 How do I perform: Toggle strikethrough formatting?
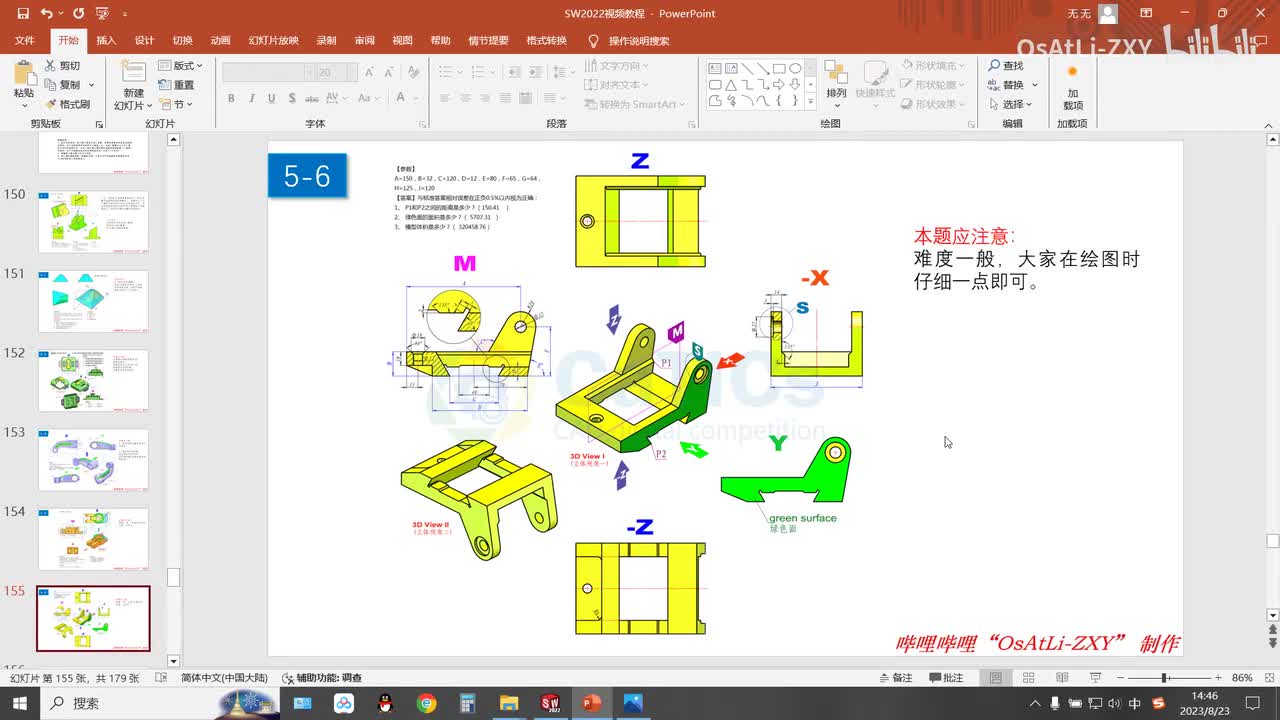311,98
